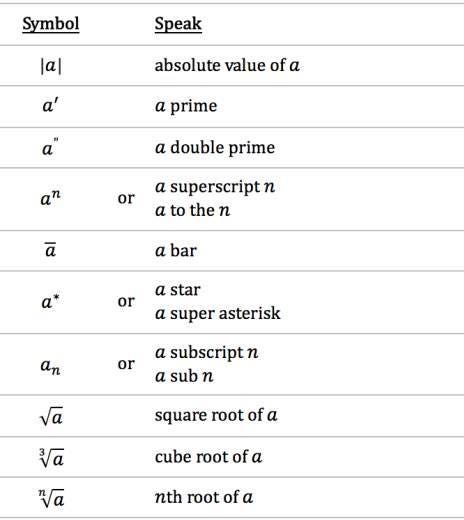The height and width of the screenshot is (520, 464).
Task: Click the text 'a double prime'
Action: tap(215, 148)
